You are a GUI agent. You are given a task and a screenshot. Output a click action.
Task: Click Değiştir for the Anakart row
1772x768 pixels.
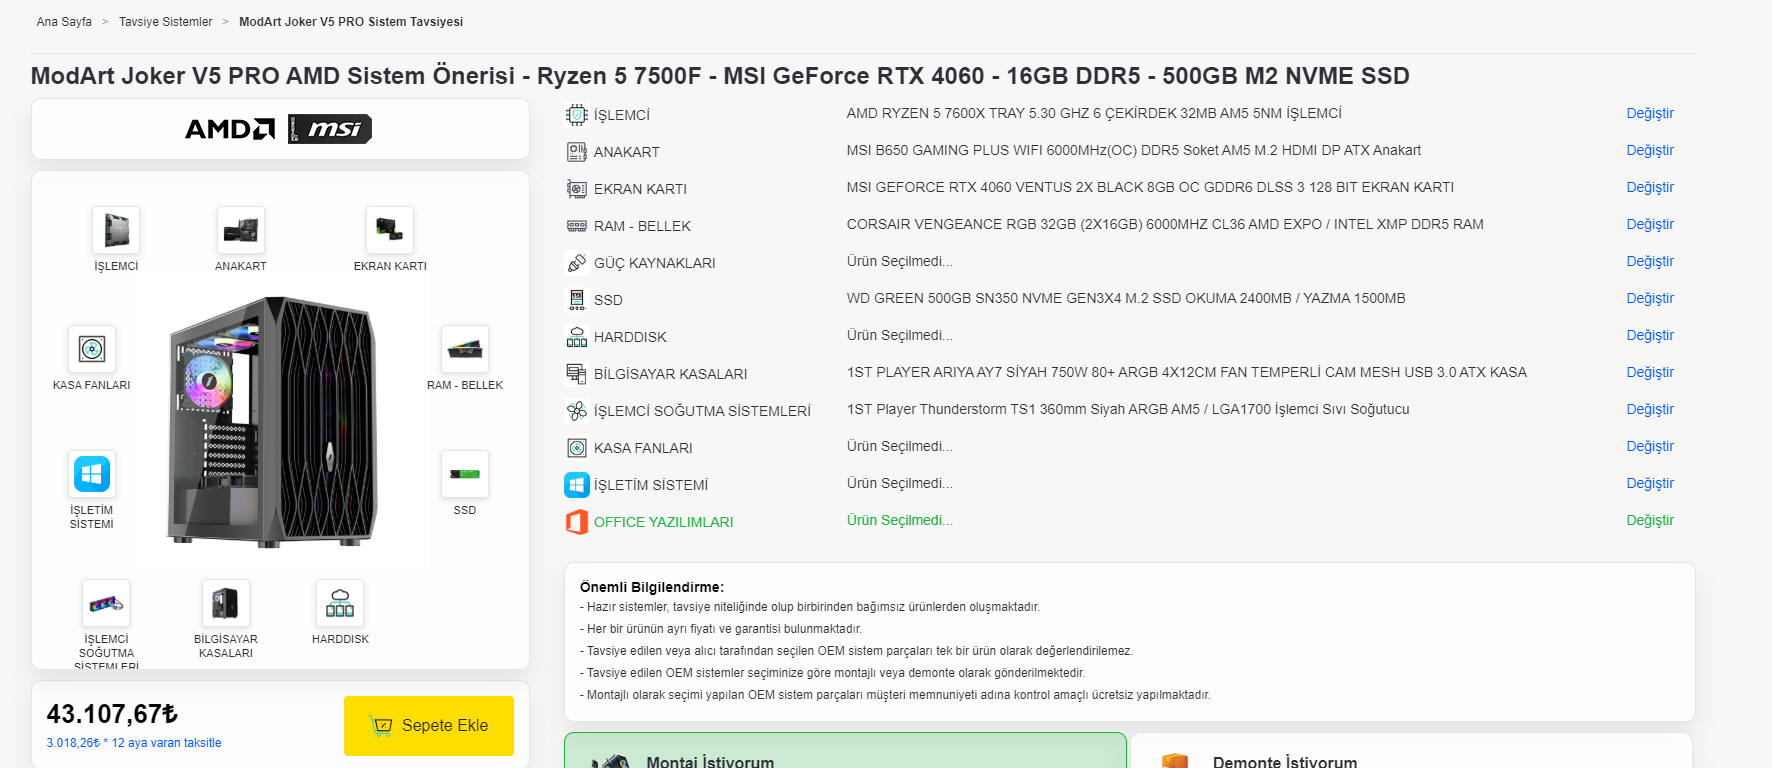click(1650, 150)
